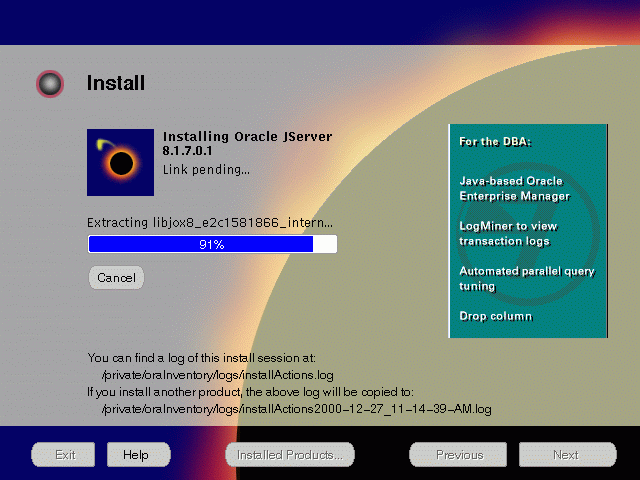Advance with the Next button
The image size is (640, 480).
(567, 454)
